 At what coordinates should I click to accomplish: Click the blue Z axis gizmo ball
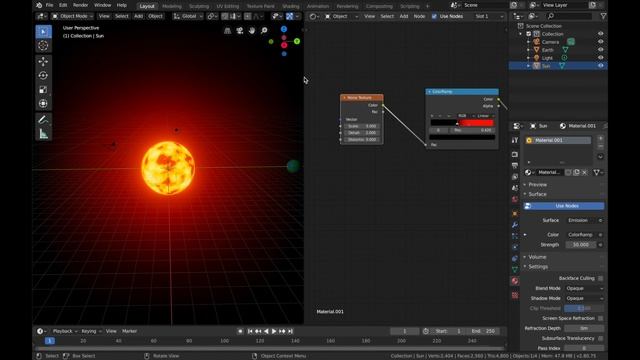pos(284,29)
